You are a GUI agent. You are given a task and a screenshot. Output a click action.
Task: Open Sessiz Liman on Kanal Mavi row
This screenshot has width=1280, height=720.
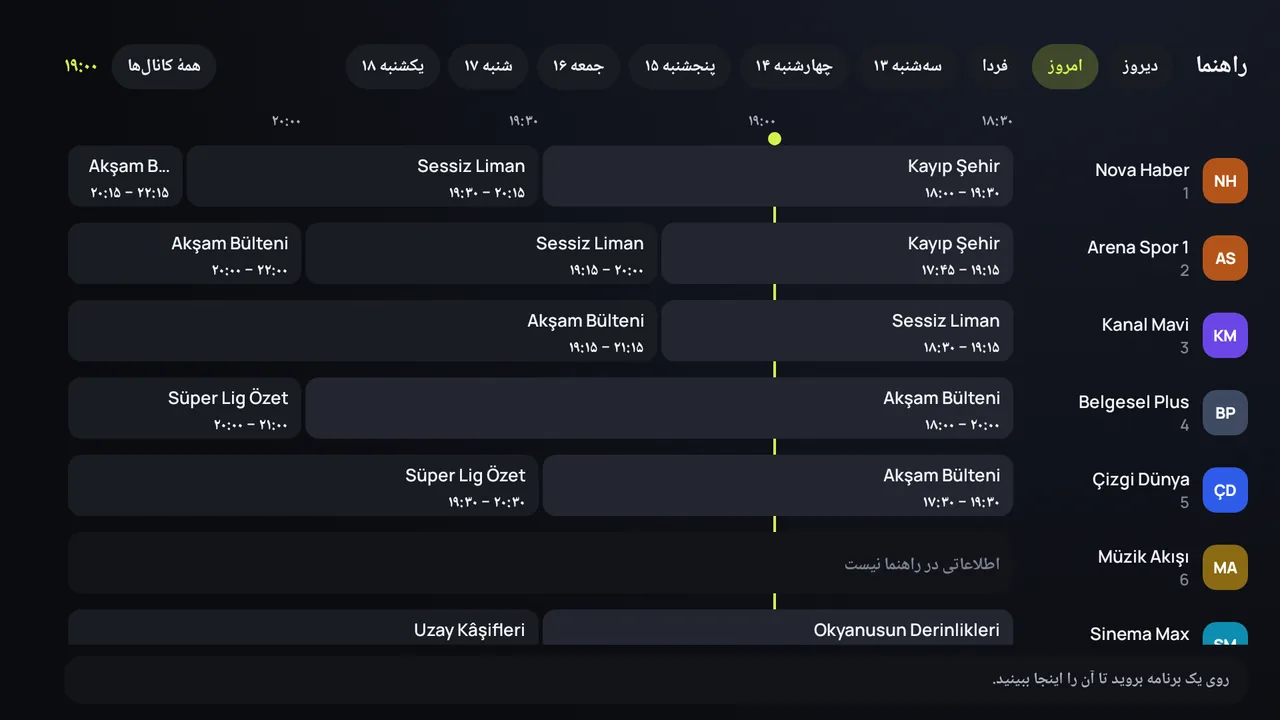coord(837,331)
